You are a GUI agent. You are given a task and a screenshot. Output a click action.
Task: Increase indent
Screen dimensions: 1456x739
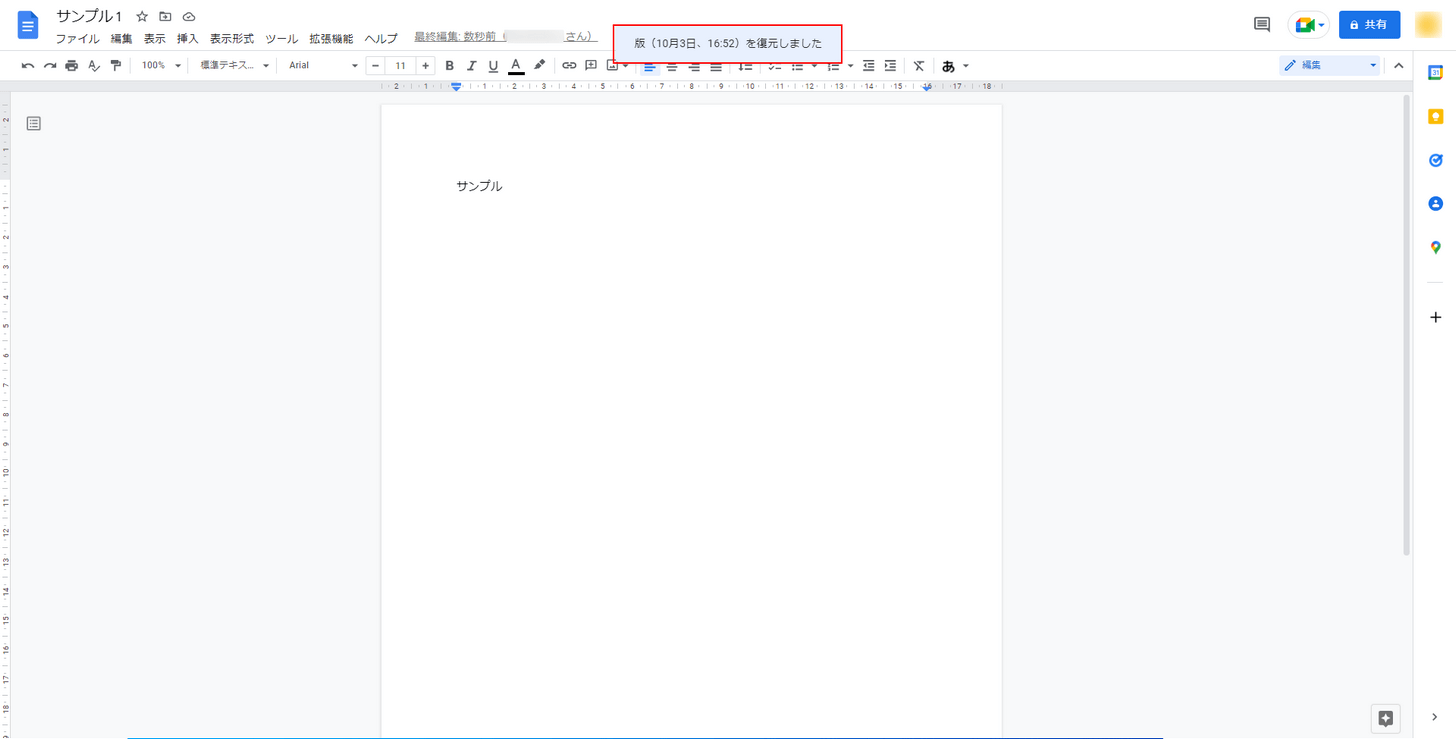pos(890,66)
